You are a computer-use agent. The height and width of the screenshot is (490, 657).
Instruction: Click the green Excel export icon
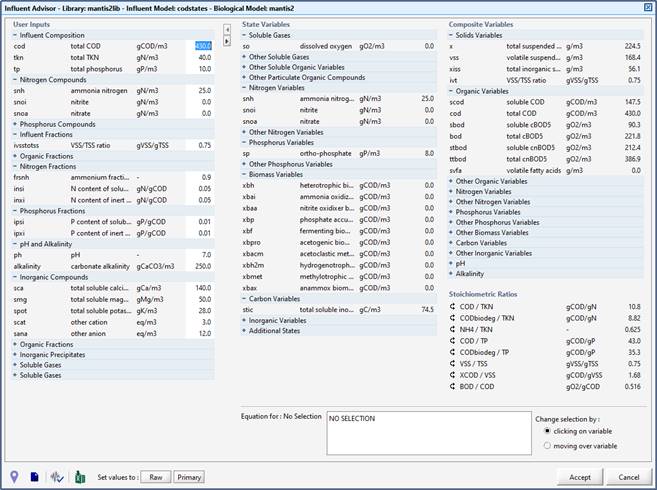[x=80, y=477]
